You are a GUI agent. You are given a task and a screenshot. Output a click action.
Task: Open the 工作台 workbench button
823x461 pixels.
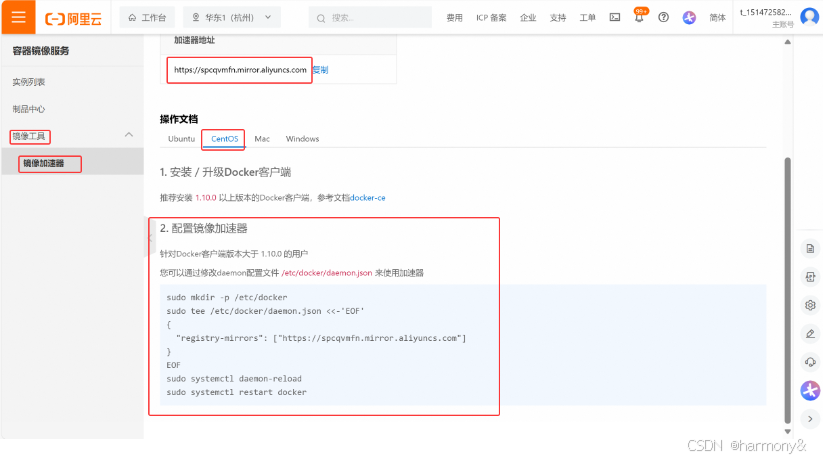point(147,17)
